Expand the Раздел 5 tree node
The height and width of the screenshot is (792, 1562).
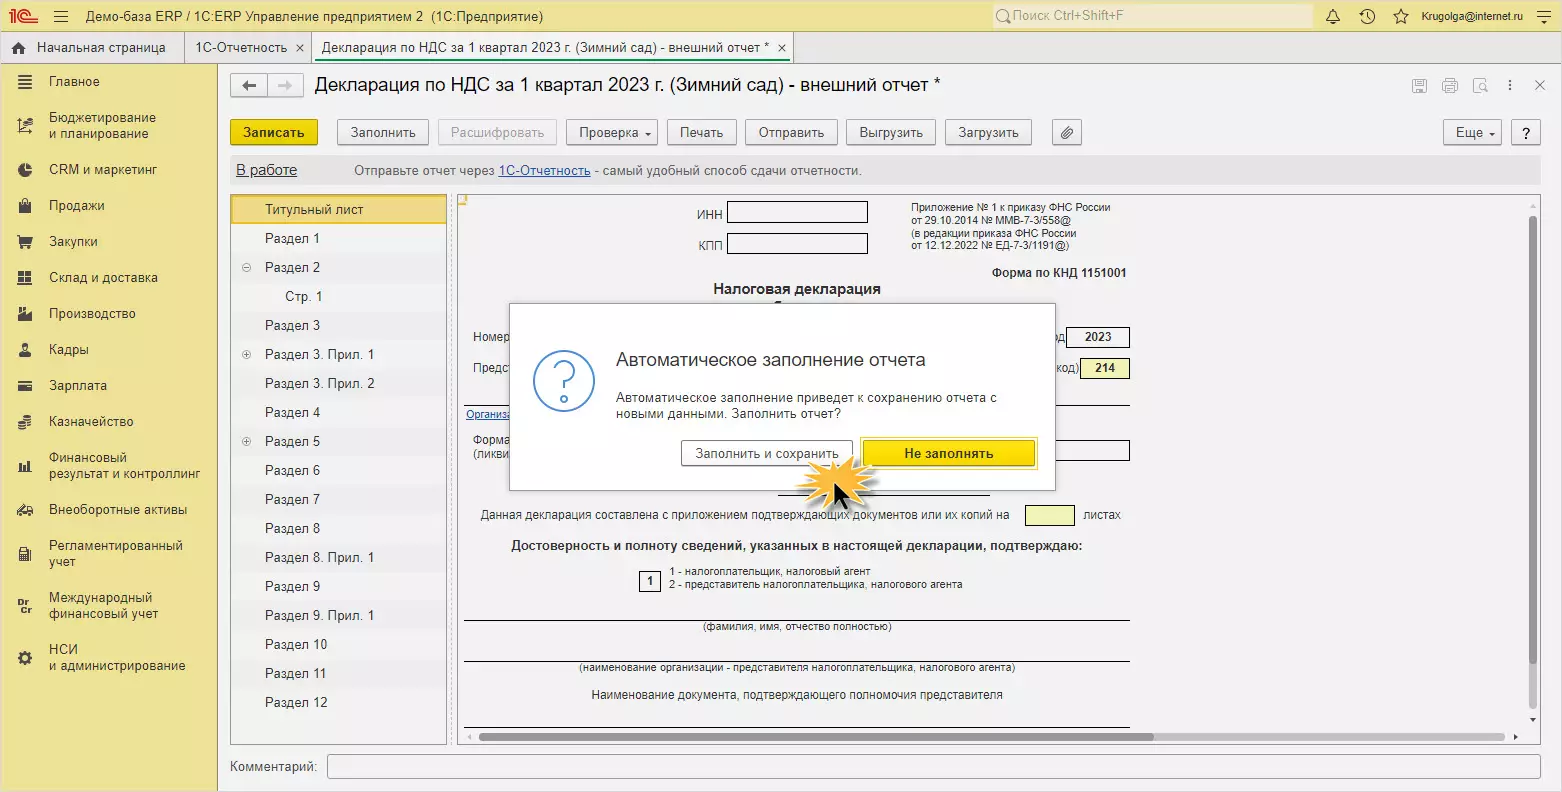click(x=247, y=442)
